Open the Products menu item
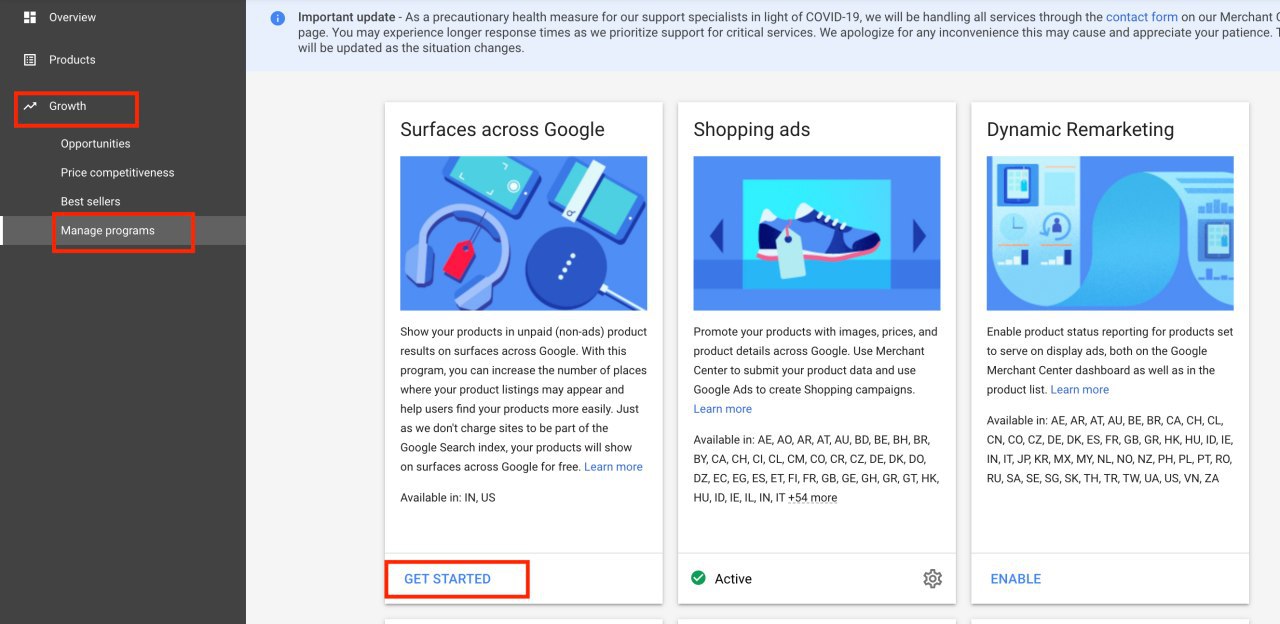The width and height of the screenshot is (1280, 624). pos(72,60)
